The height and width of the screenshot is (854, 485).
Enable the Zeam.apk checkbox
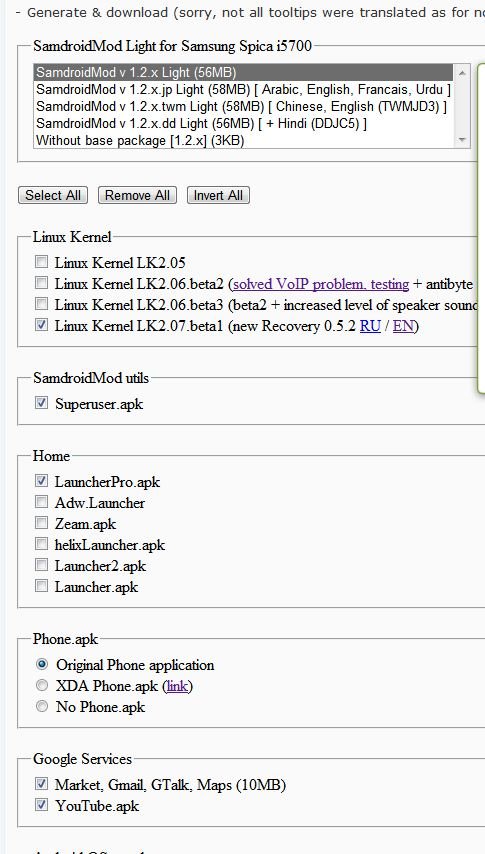pos(41,523)
